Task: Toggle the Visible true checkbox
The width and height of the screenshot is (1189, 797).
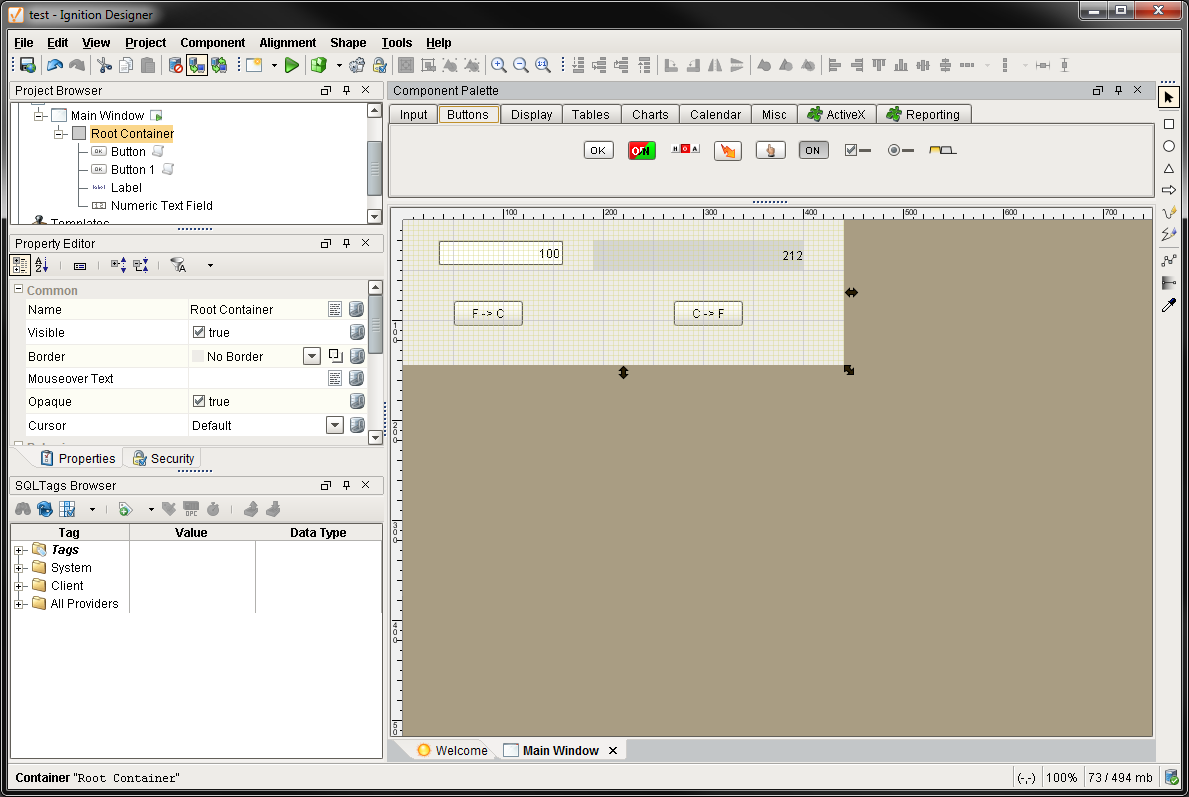Action: 199,332
